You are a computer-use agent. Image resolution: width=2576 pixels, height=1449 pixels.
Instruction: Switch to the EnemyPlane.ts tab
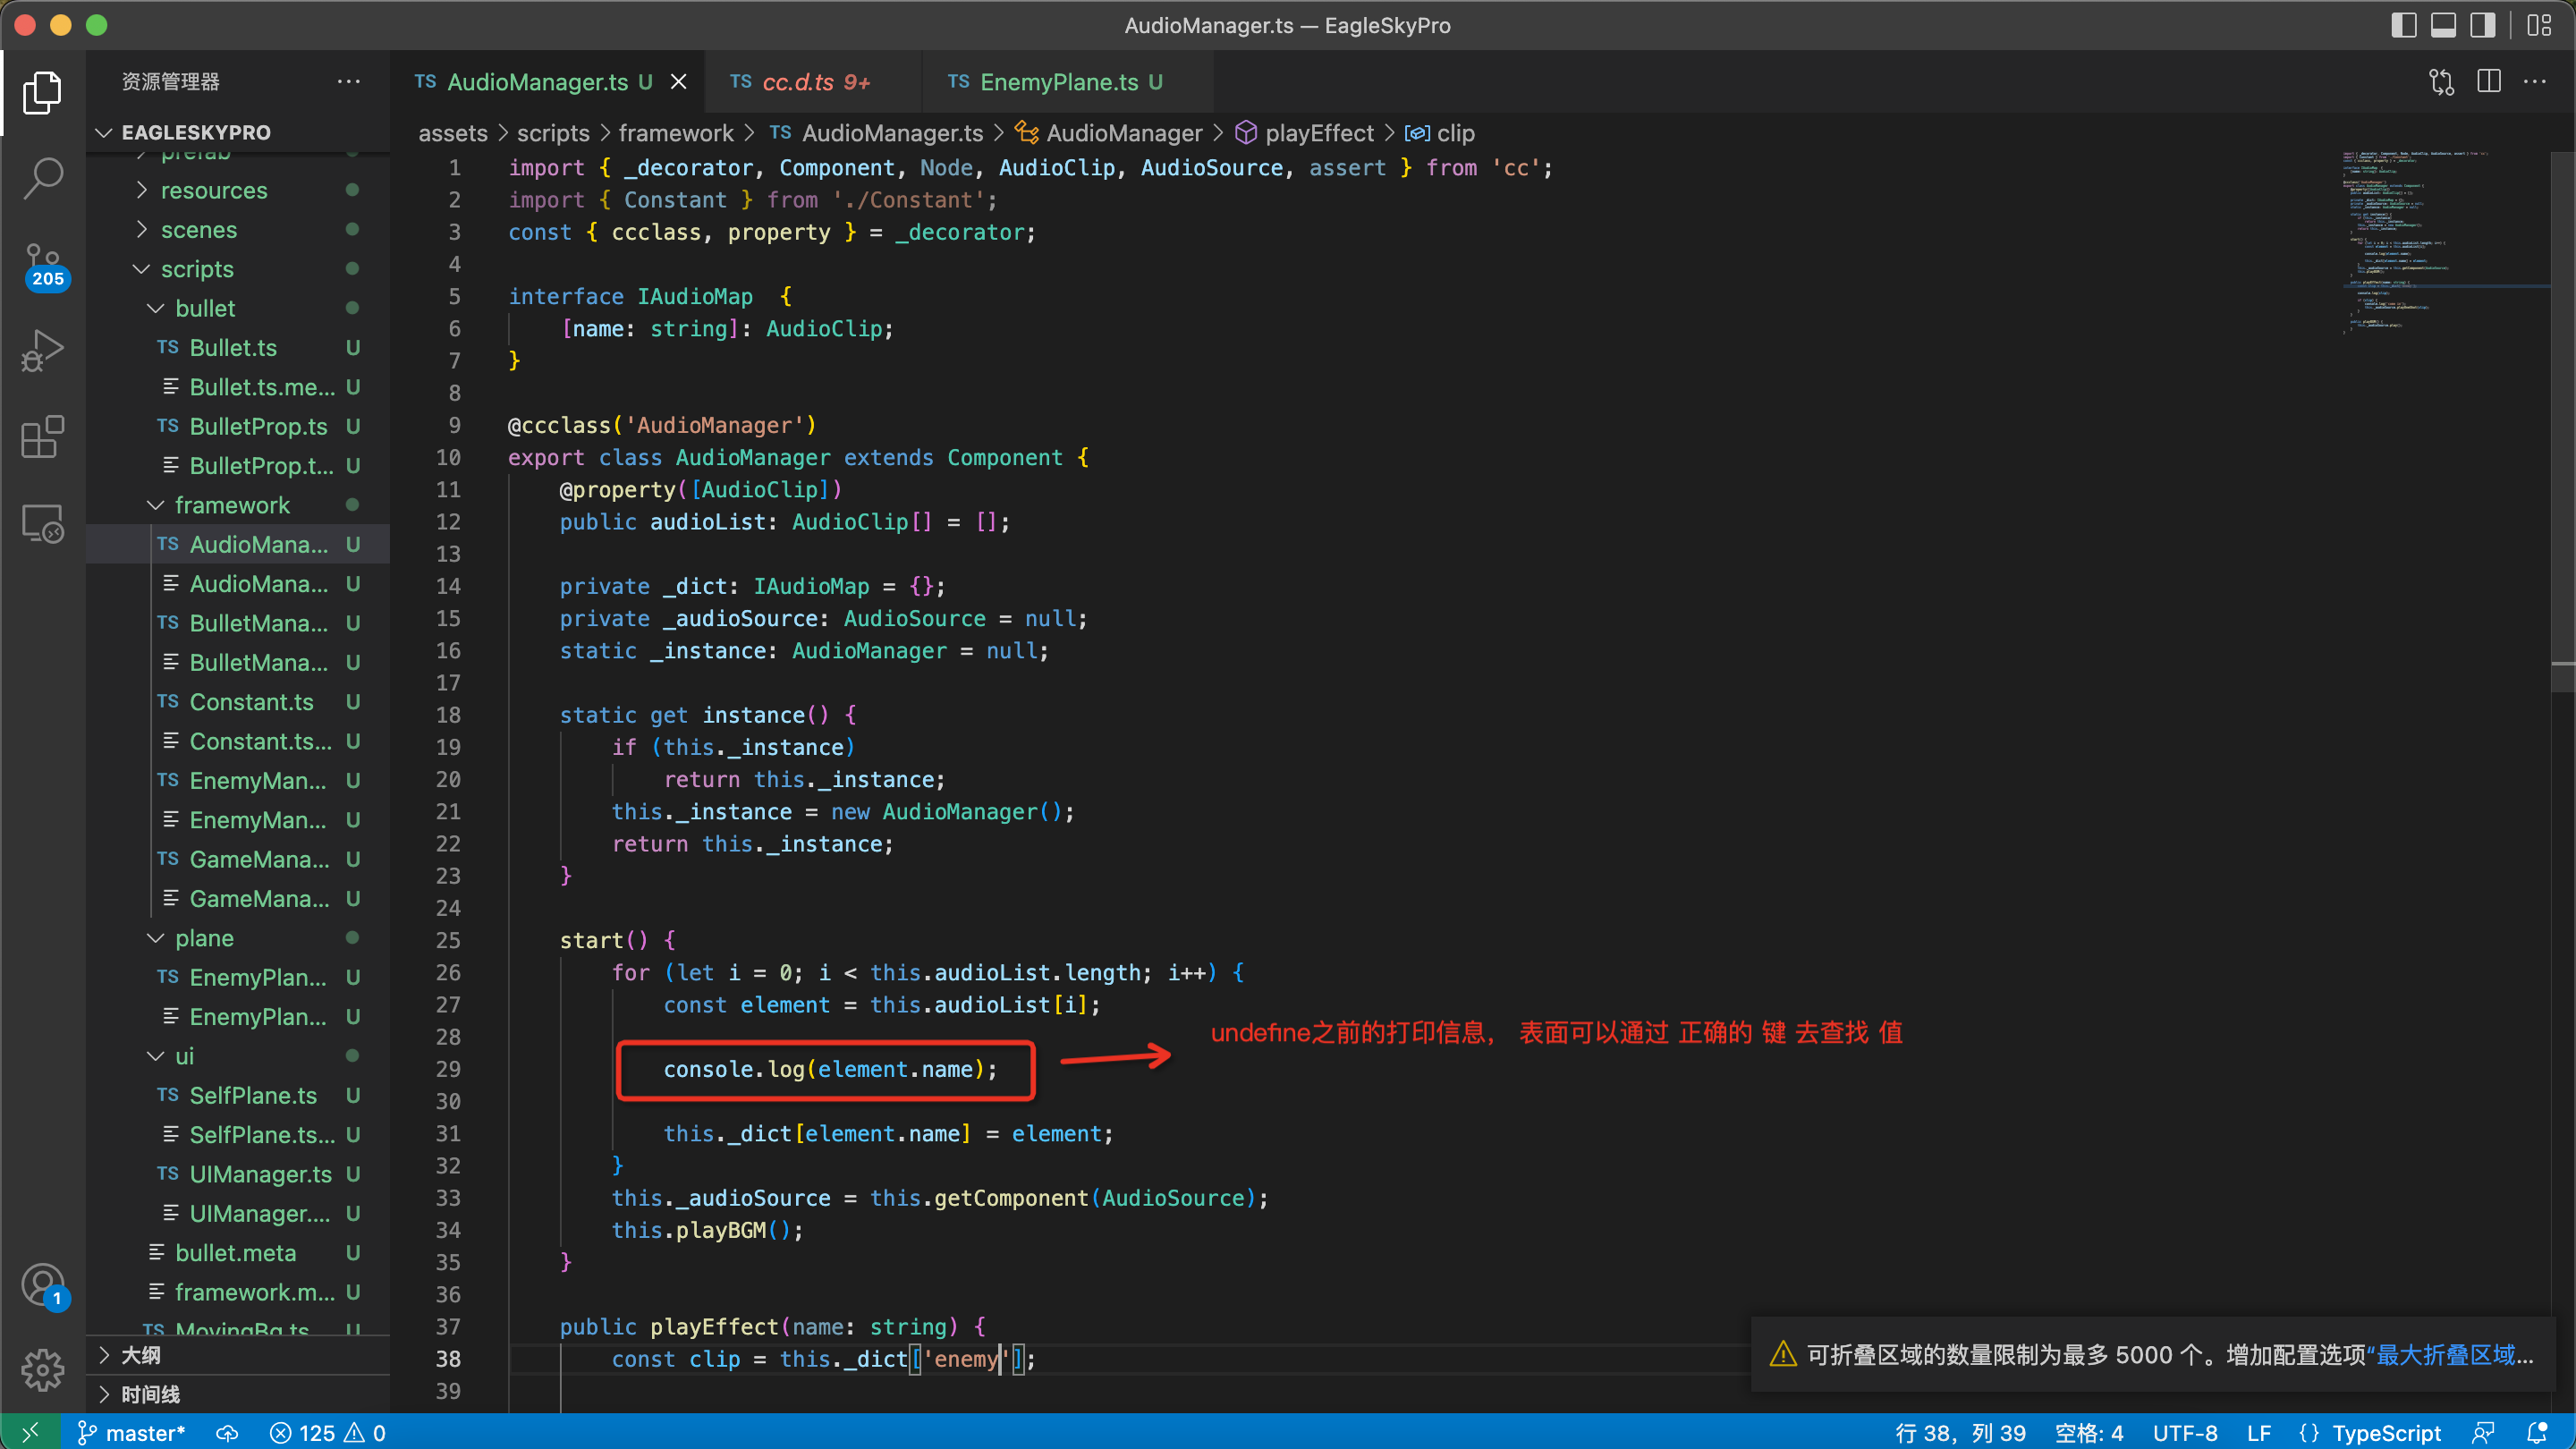tap(1059, 82)
